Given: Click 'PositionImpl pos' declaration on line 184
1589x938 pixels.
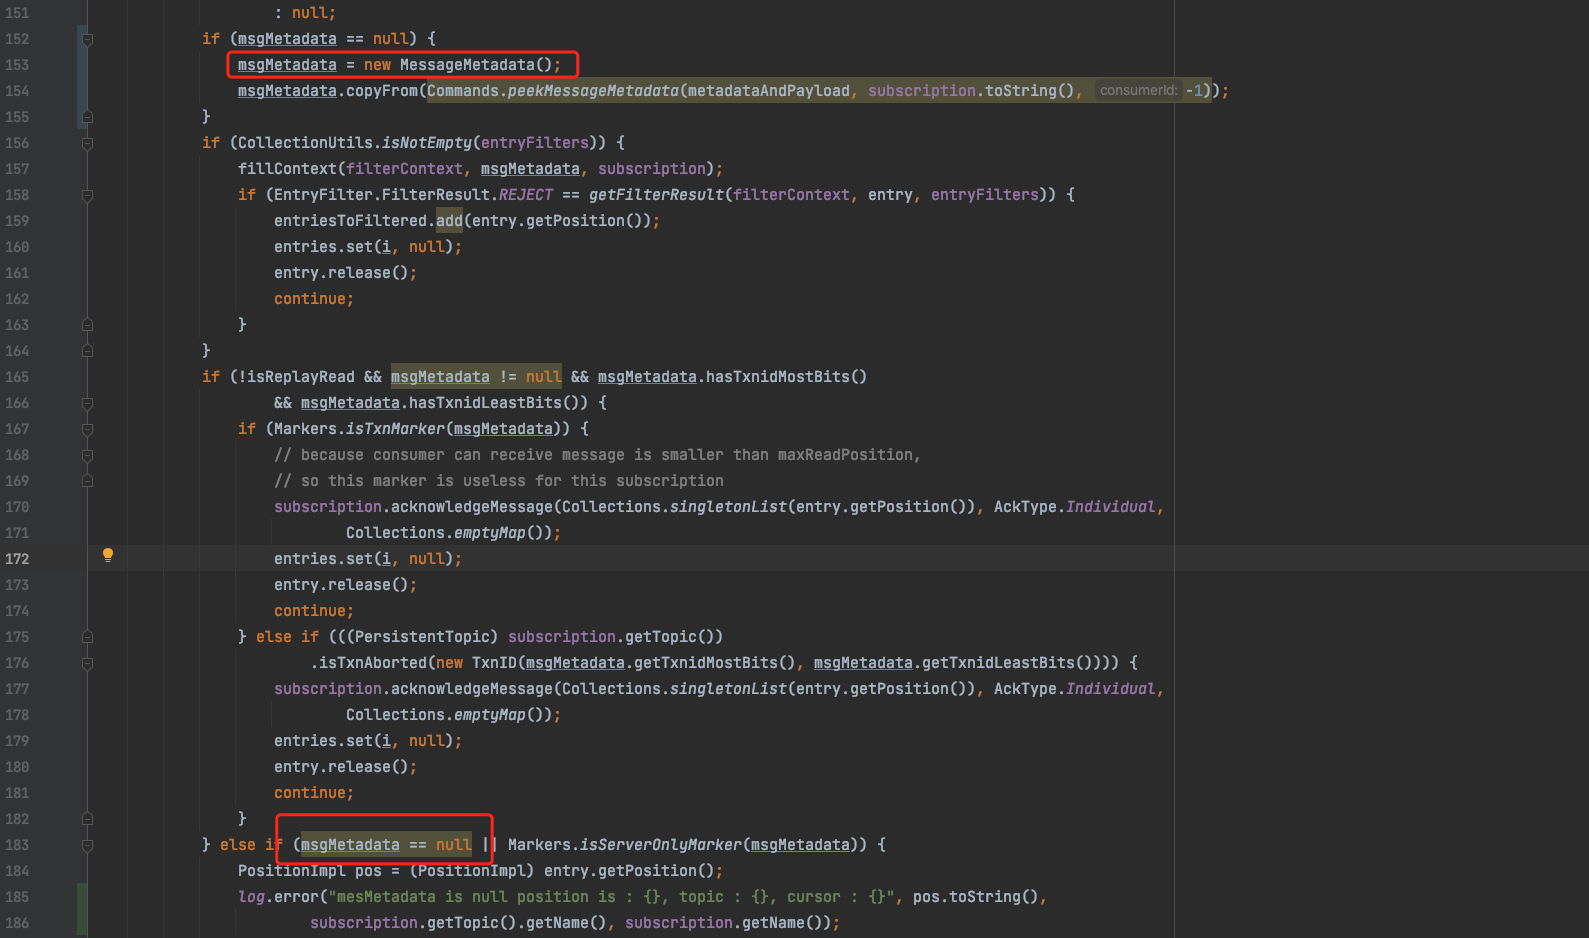Looking at the screenshot, I should coord(310,871).
